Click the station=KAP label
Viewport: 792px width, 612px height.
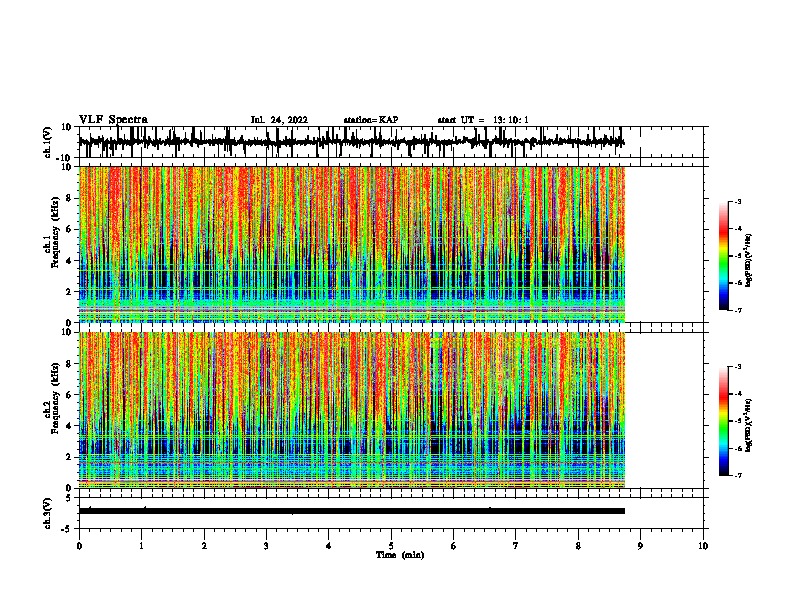(x=371, y=120)
